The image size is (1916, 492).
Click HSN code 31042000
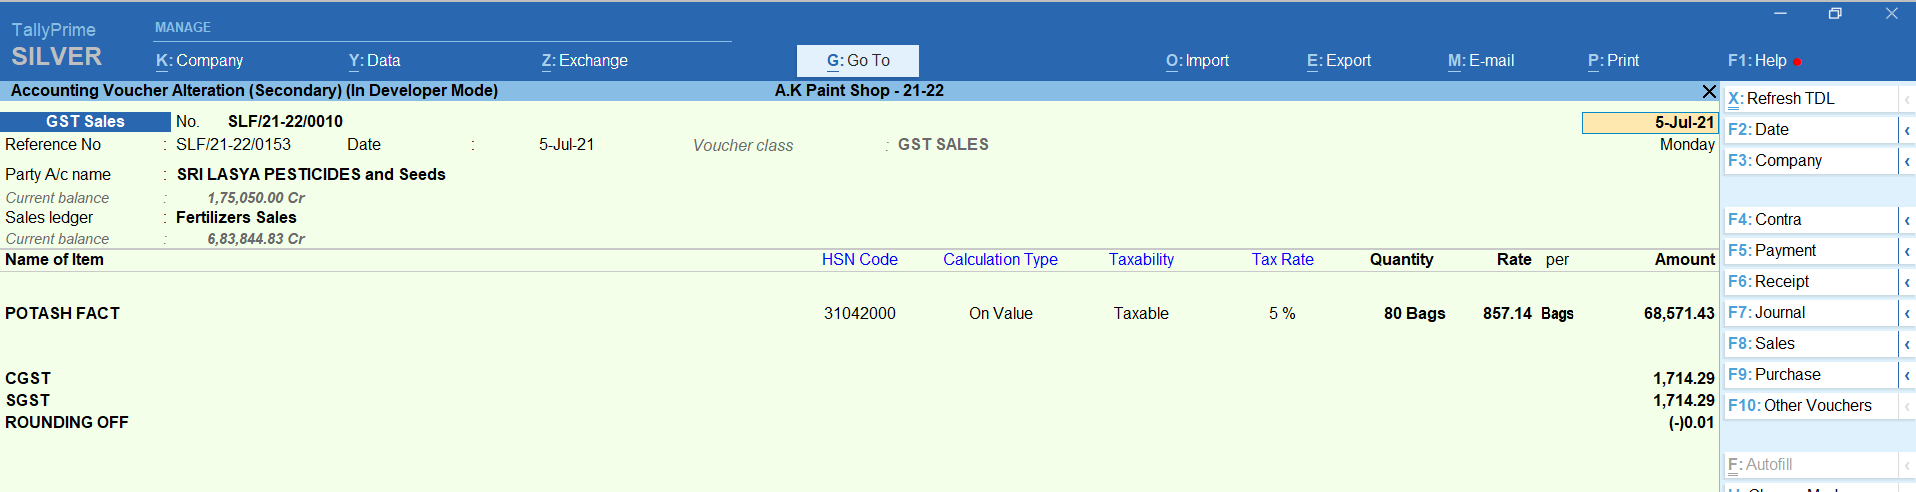(860, 313)
